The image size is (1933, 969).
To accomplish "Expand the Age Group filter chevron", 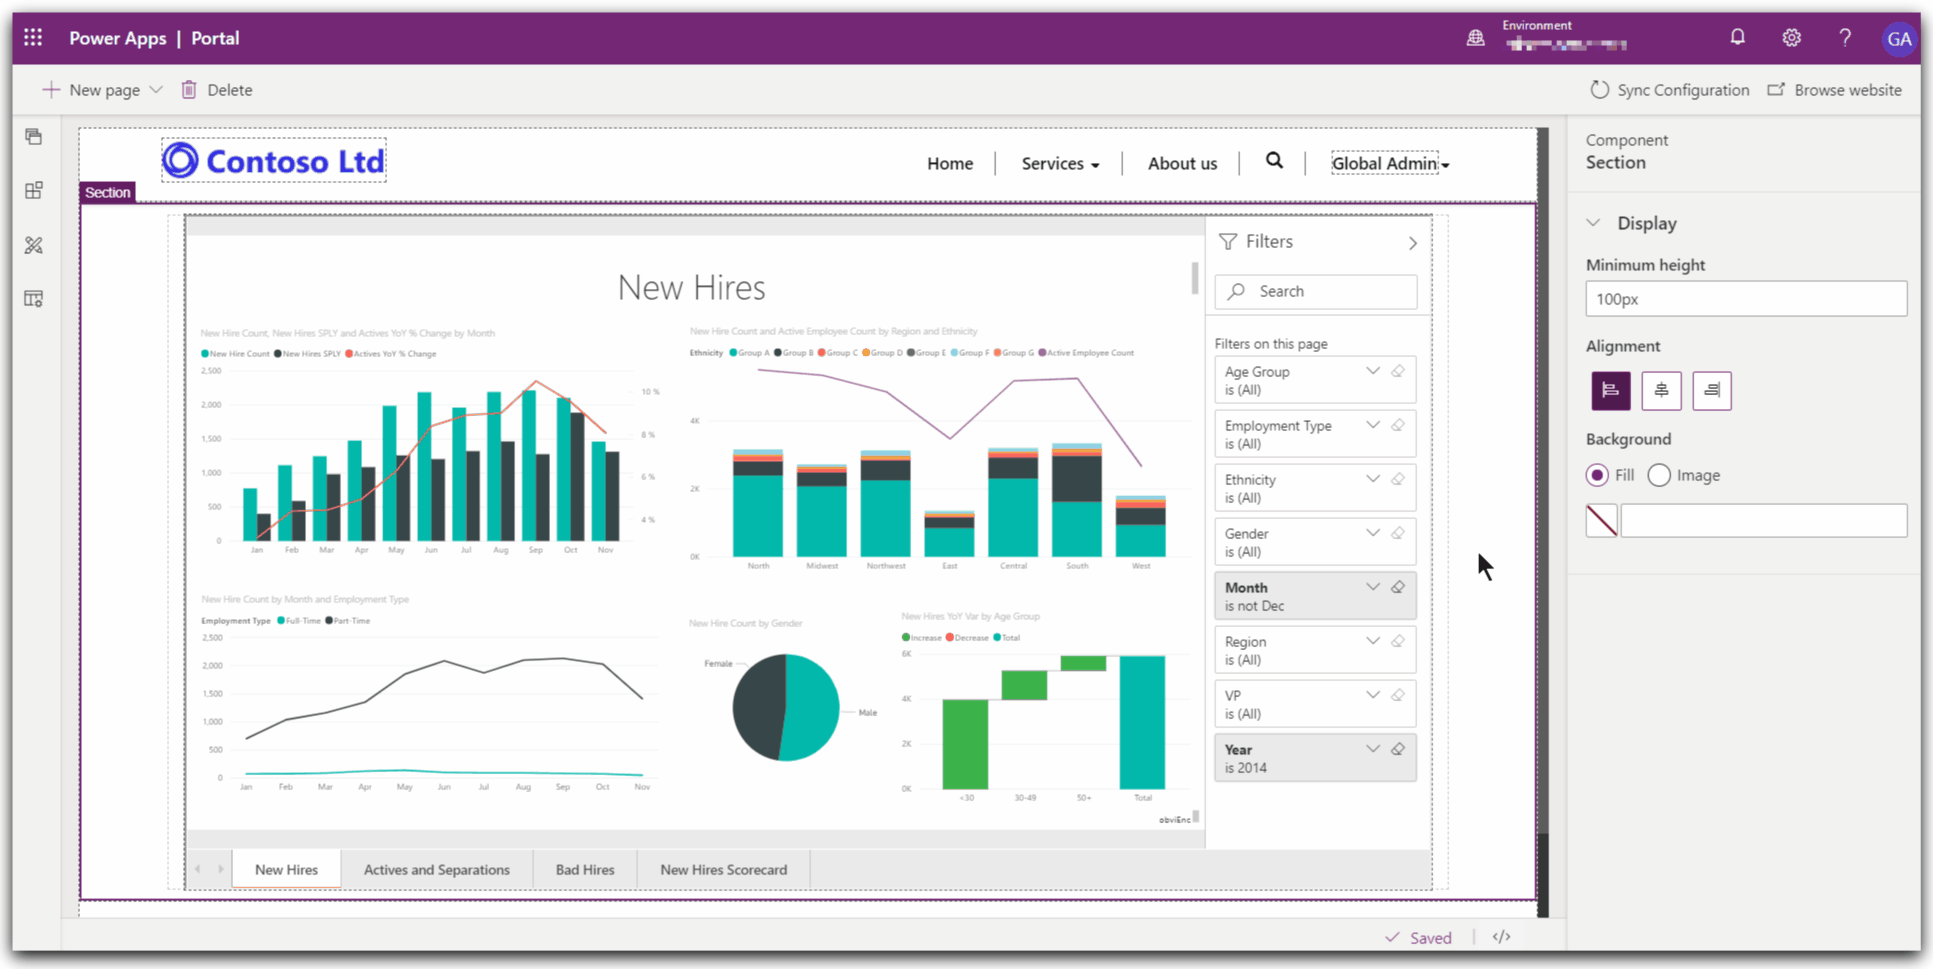I will [1373, 371].
